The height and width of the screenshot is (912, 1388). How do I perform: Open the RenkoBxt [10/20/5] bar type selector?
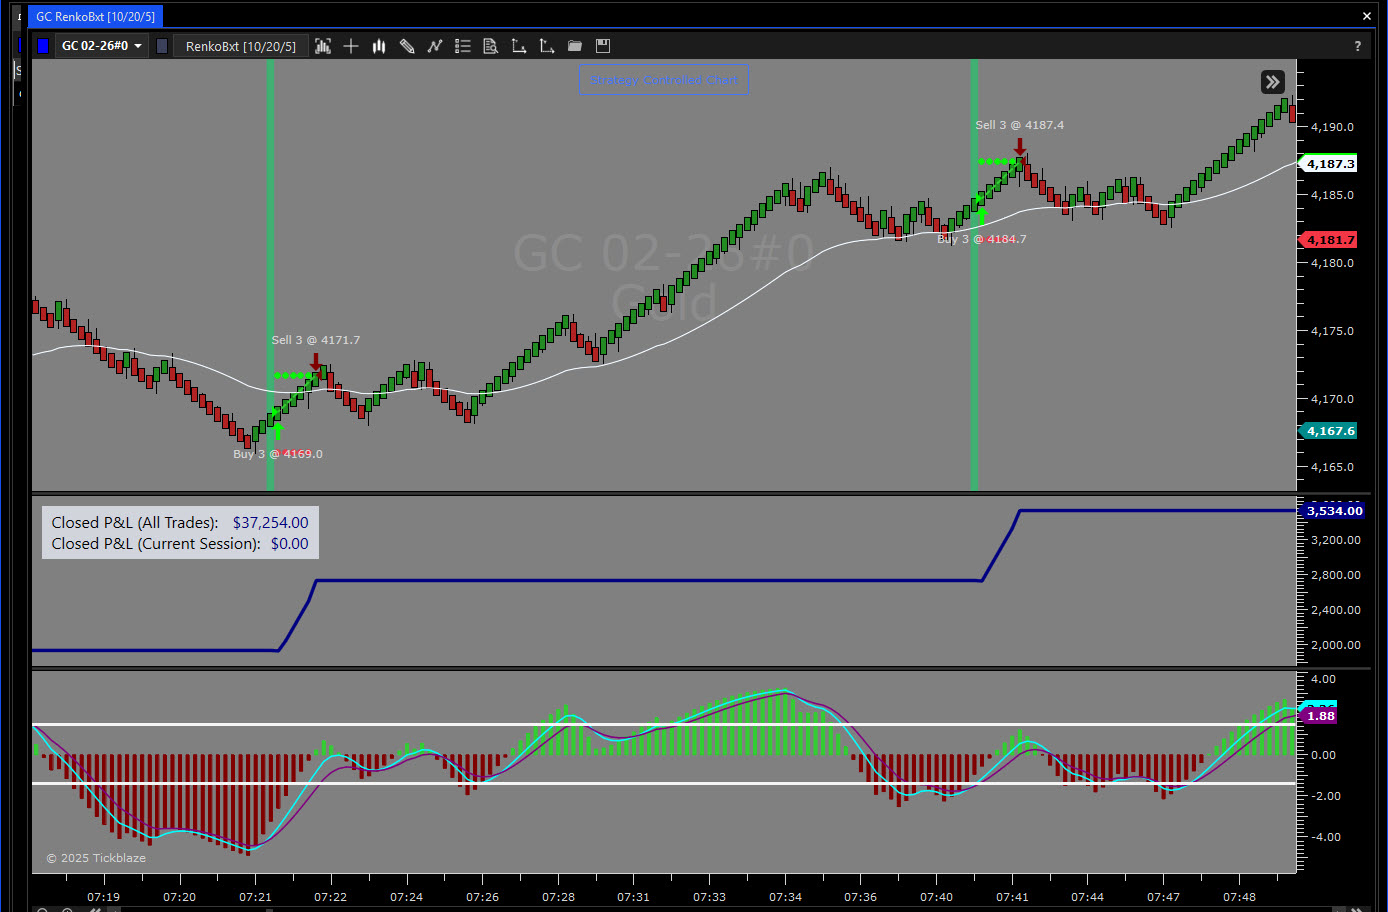click(240, 46)
